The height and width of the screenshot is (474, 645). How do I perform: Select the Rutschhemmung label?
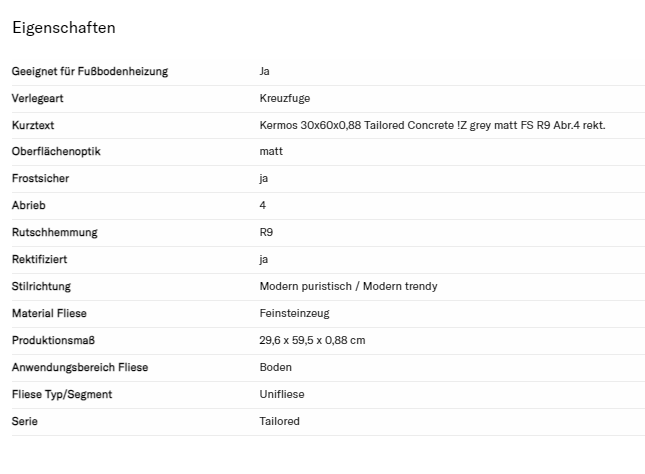coord(54,233)
